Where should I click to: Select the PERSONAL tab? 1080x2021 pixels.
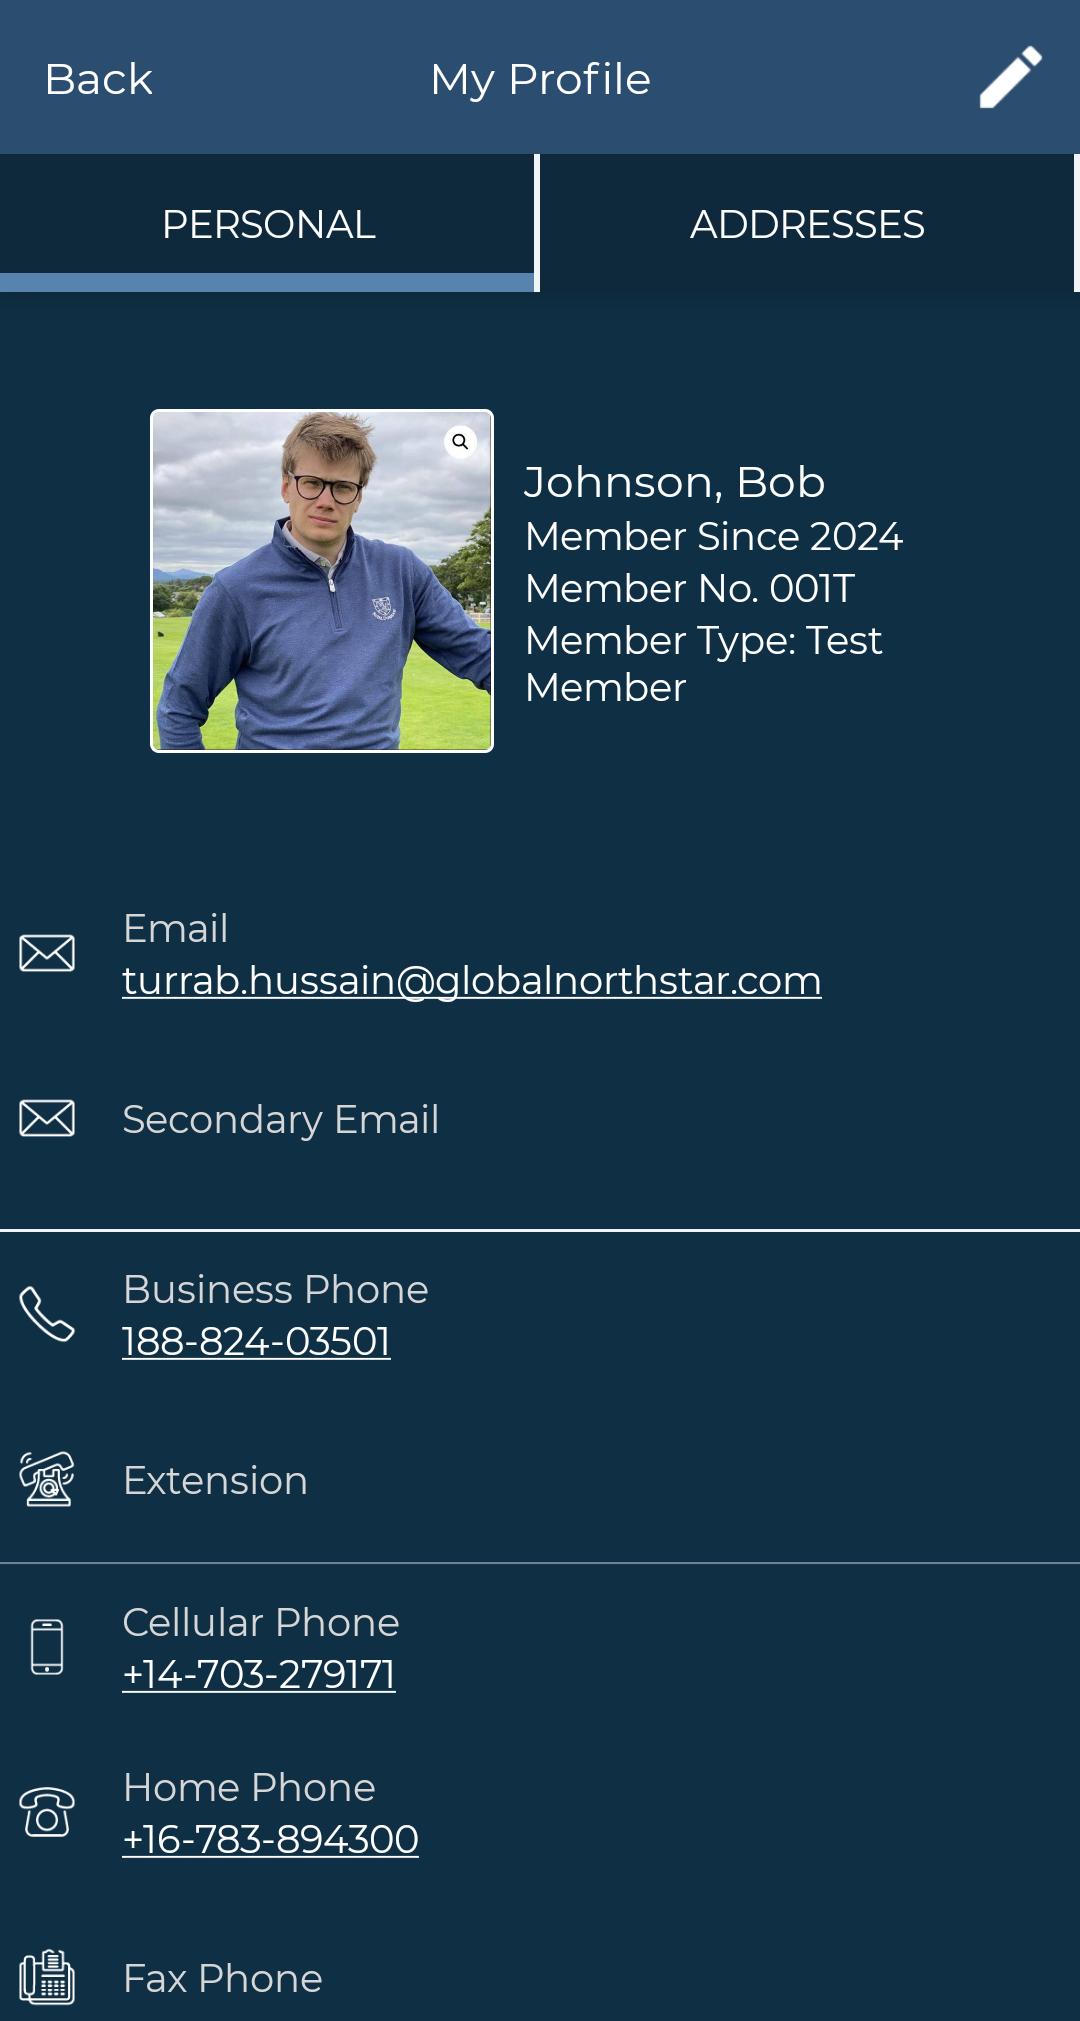click(268, 223)
